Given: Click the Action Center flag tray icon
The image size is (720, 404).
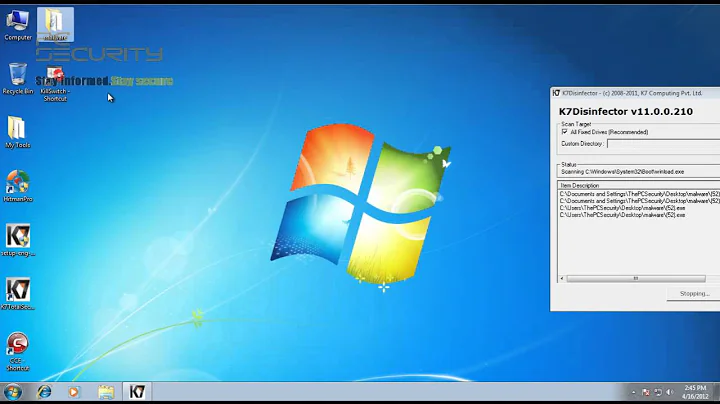Looking at the screenshot, I should pos(646,392).
